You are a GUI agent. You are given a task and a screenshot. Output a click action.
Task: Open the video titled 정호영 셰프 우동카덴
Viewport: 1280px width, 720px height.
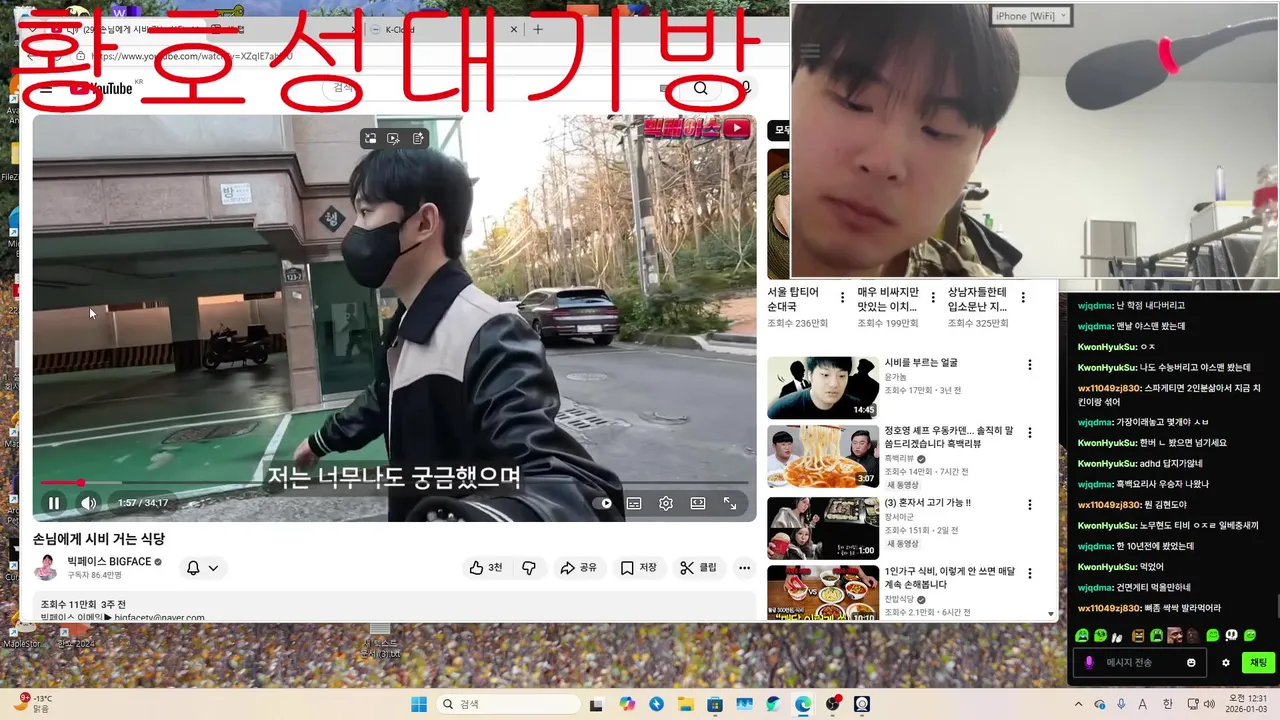[x=948, y=437]
